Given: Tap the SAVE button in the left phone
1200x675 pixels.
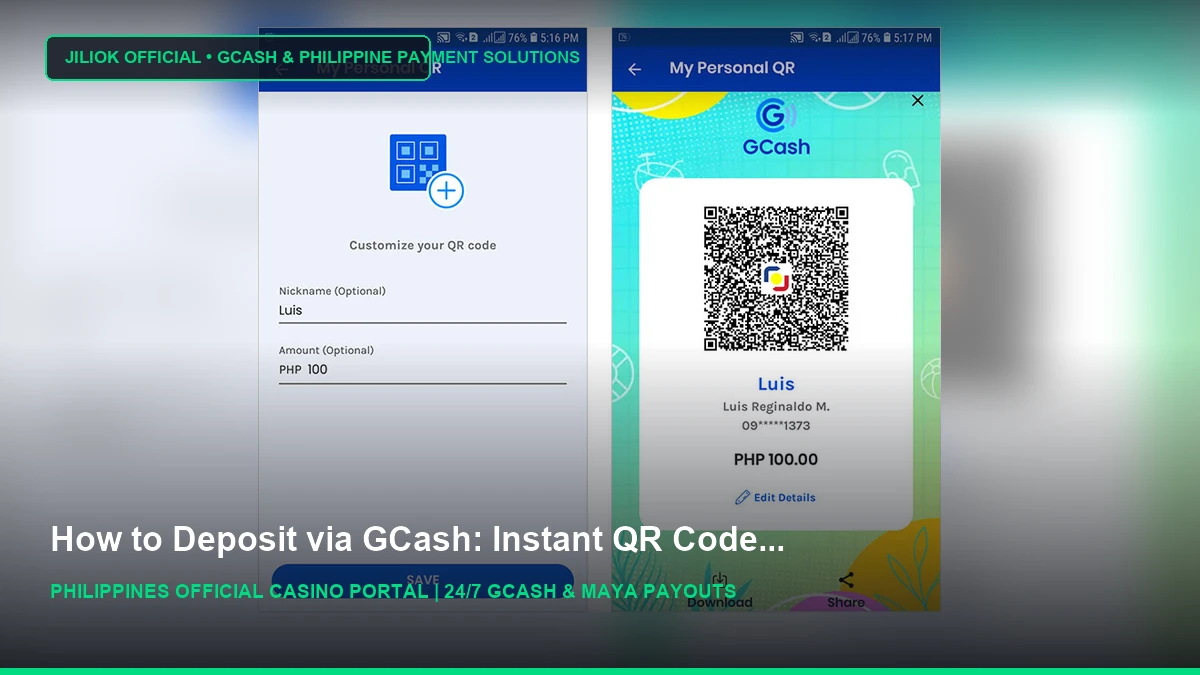Looking at the screenshot, I should click(422, 580).
